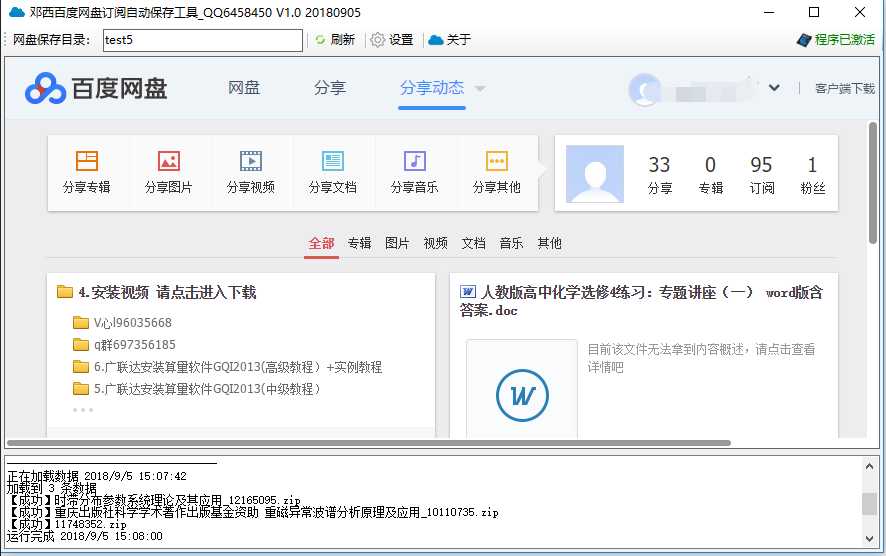Image resolution: width=886 pixels, height=556 pixels.
Task: Open the 分享其他 other icon
Action: point(497,161)
